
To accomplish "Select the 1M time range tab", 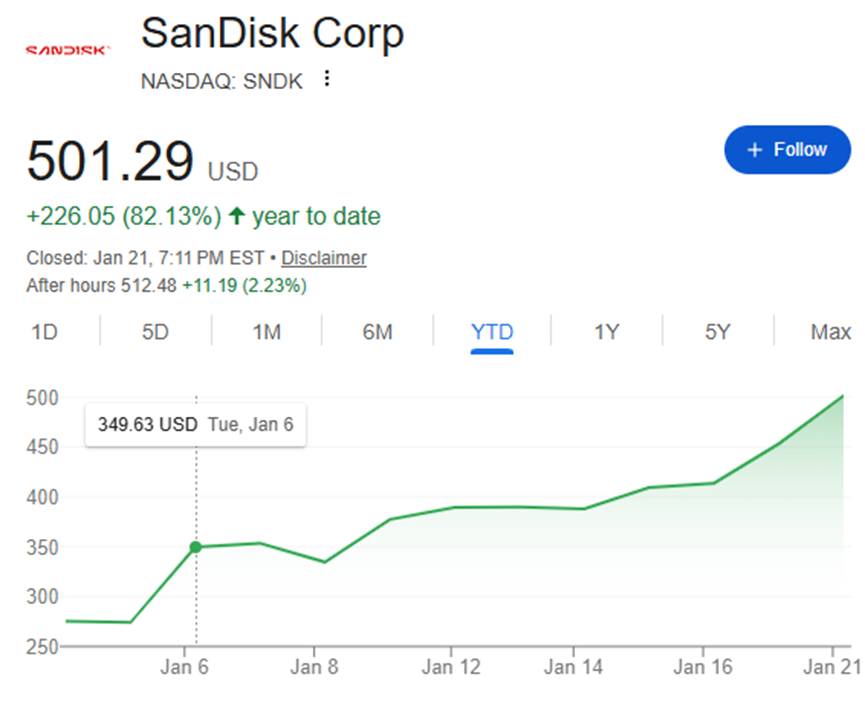I will (x=266, y=332).
